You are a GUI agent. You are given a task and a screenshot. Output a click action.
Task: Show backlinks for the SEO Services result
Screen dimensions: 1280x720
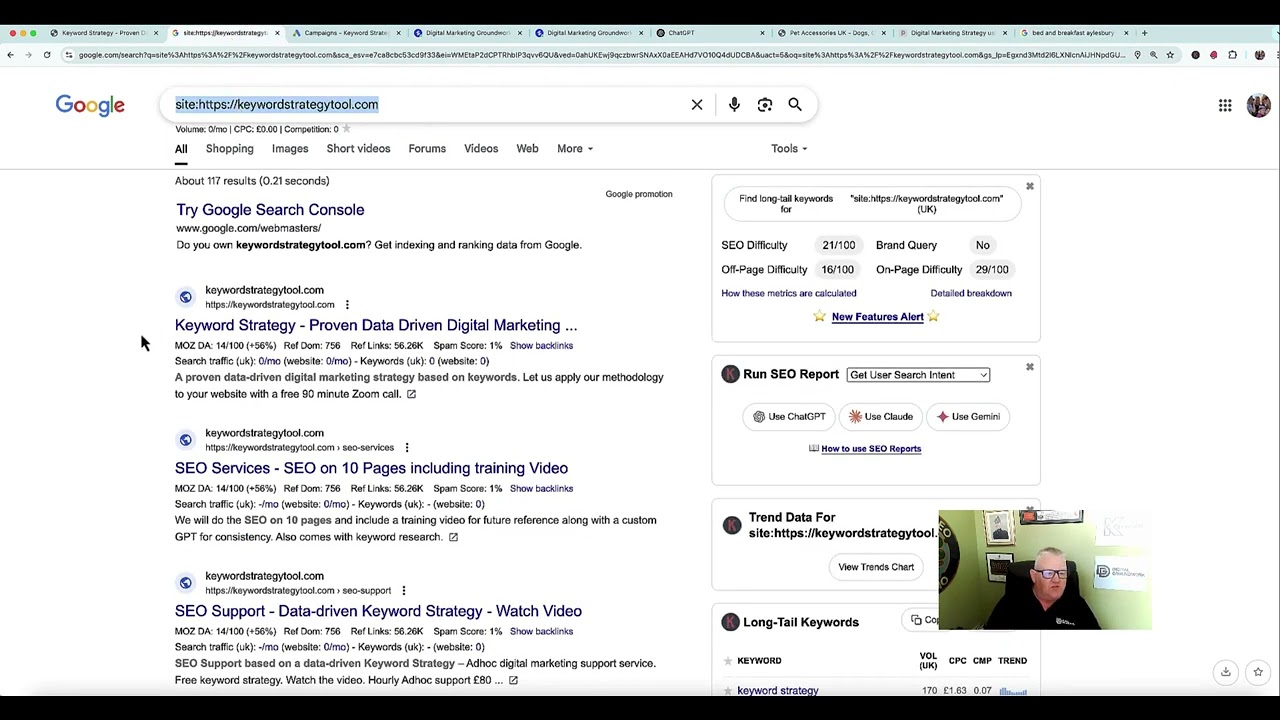coord(541,489)
